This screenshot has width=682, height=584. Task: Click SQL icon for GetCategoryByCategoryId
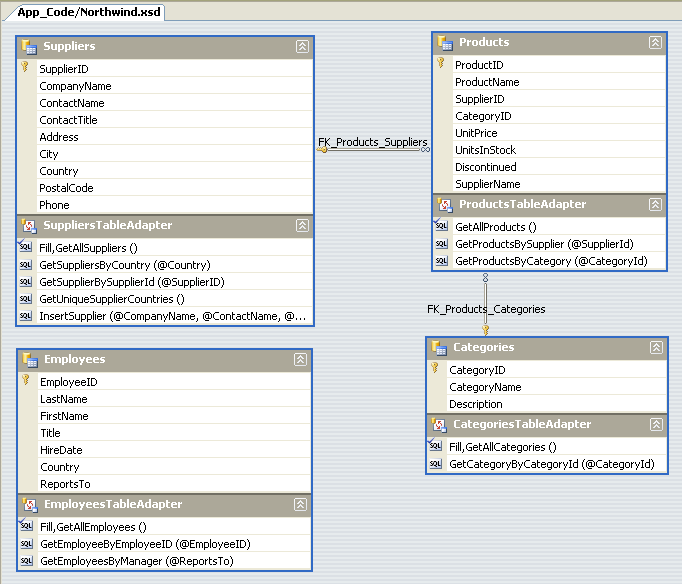click(x=435, y=464)
